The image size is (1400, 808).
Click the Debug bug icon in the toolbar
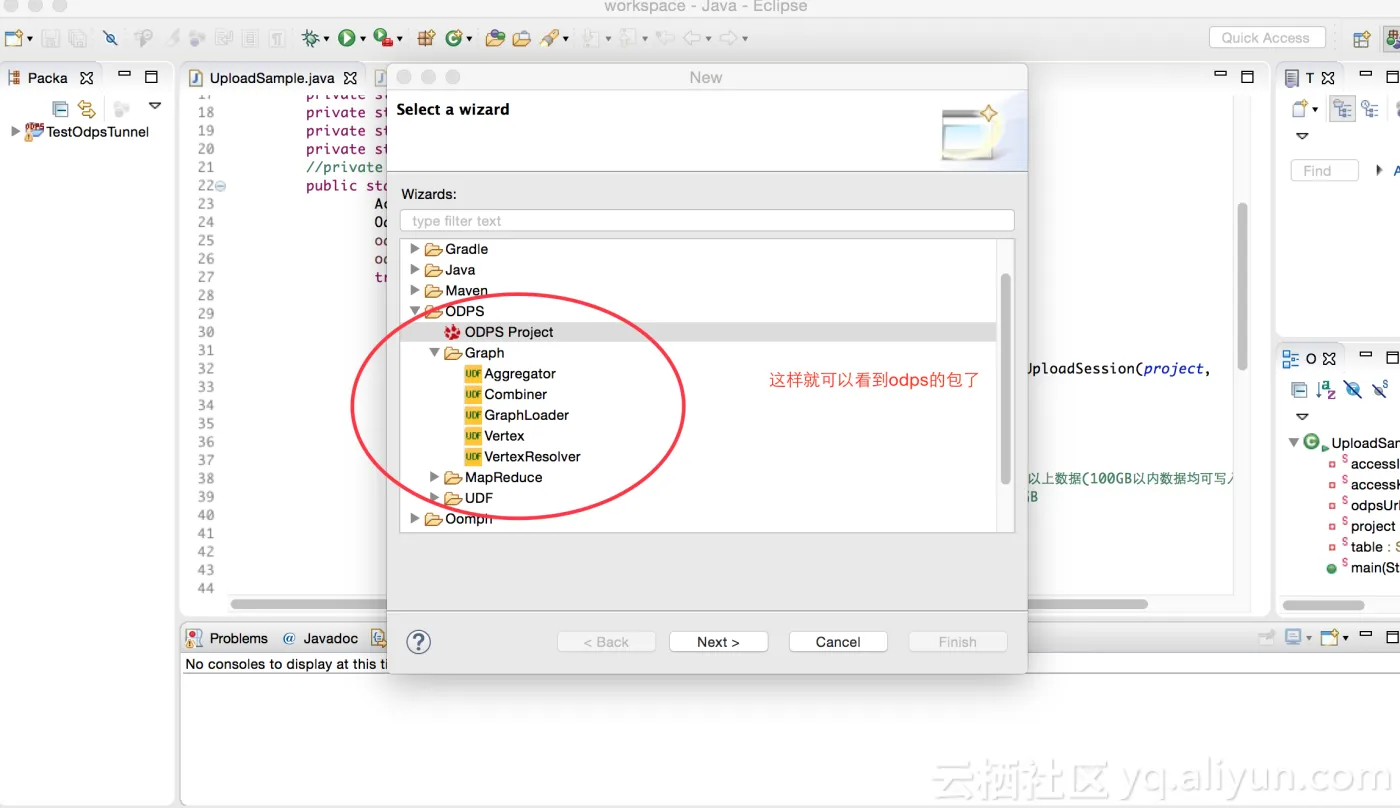coord(311,38)
